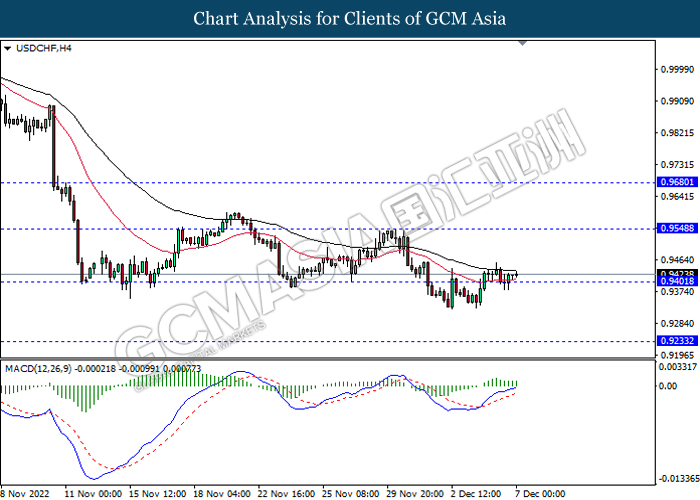Click the 22 Nov 16:00 time label
This screenshot has height=500, width=700.
click(x=286, y=494)
